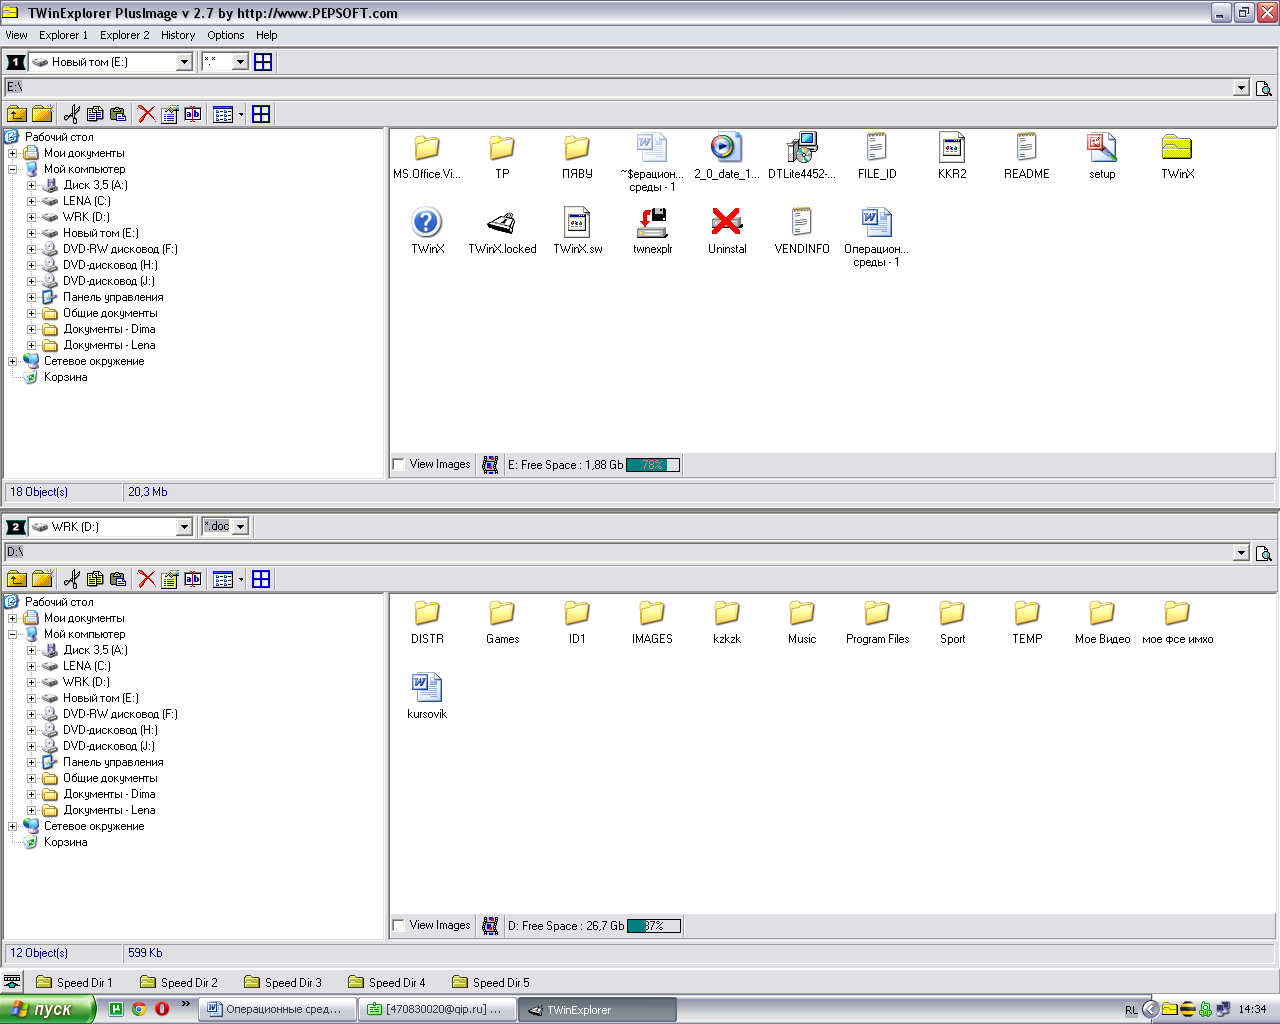Click the Rename (ab) icon in Explorer 1
This screenshot has width=1280, height=1024.
(193, 114)
